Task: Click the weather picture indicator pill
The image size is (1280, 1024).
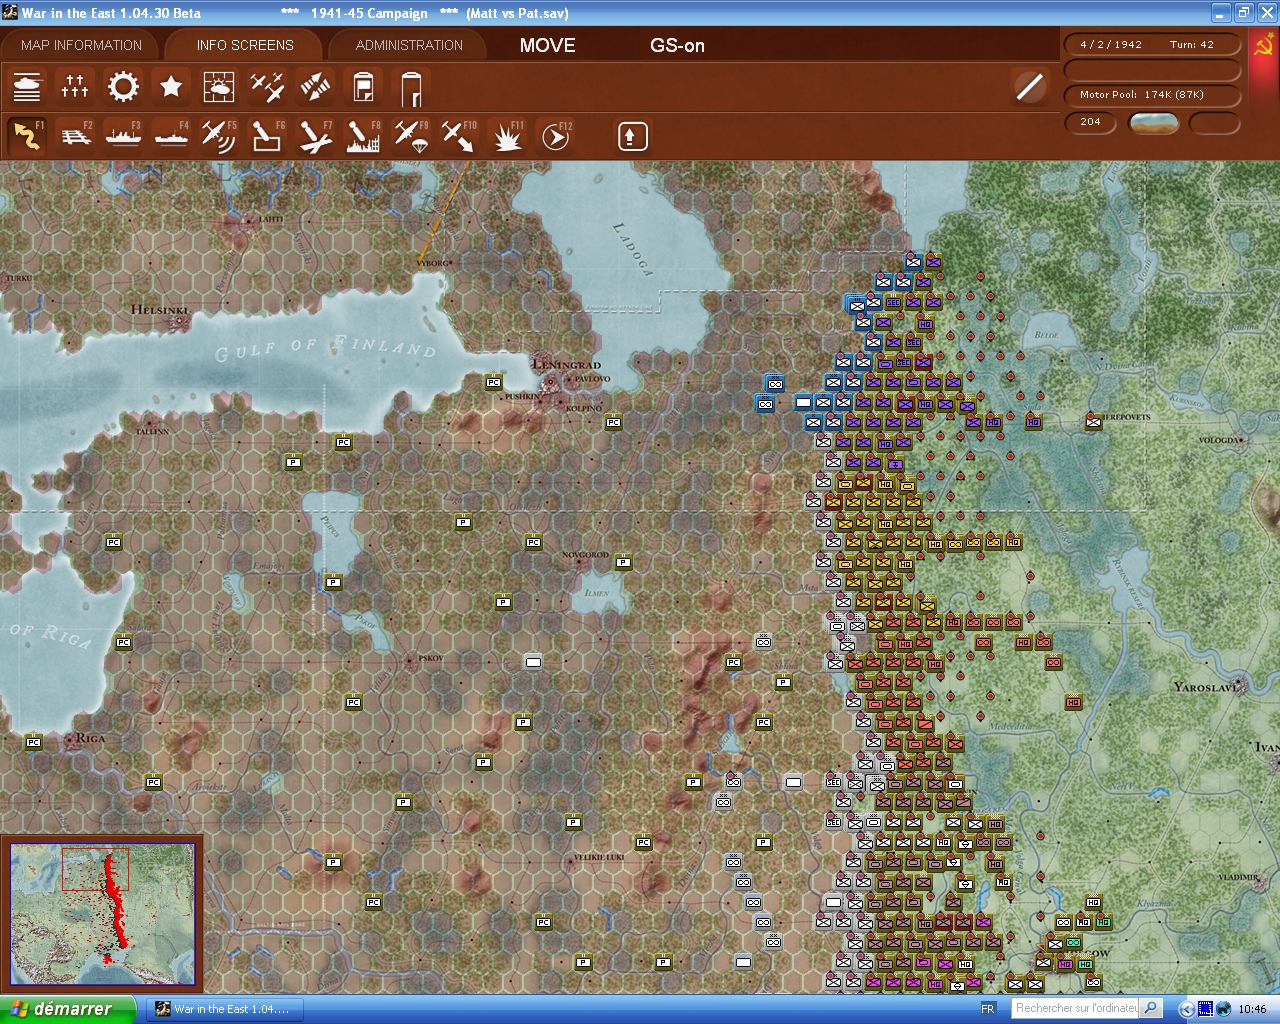Action: tap(1153, 122)
